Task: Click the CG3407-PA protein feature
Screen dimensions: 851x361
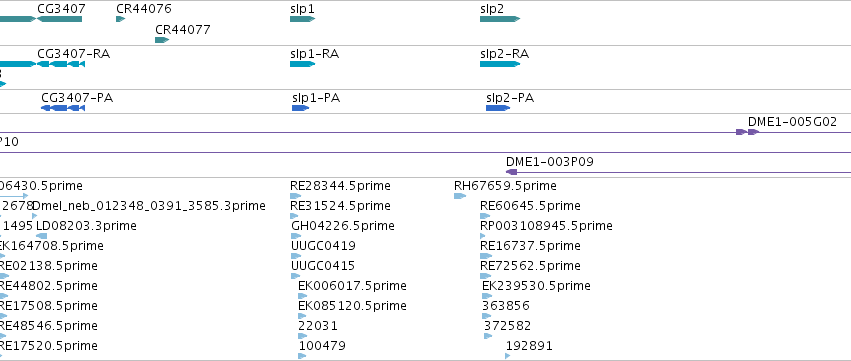Action: pyautogui.click(x=63, y=108)
